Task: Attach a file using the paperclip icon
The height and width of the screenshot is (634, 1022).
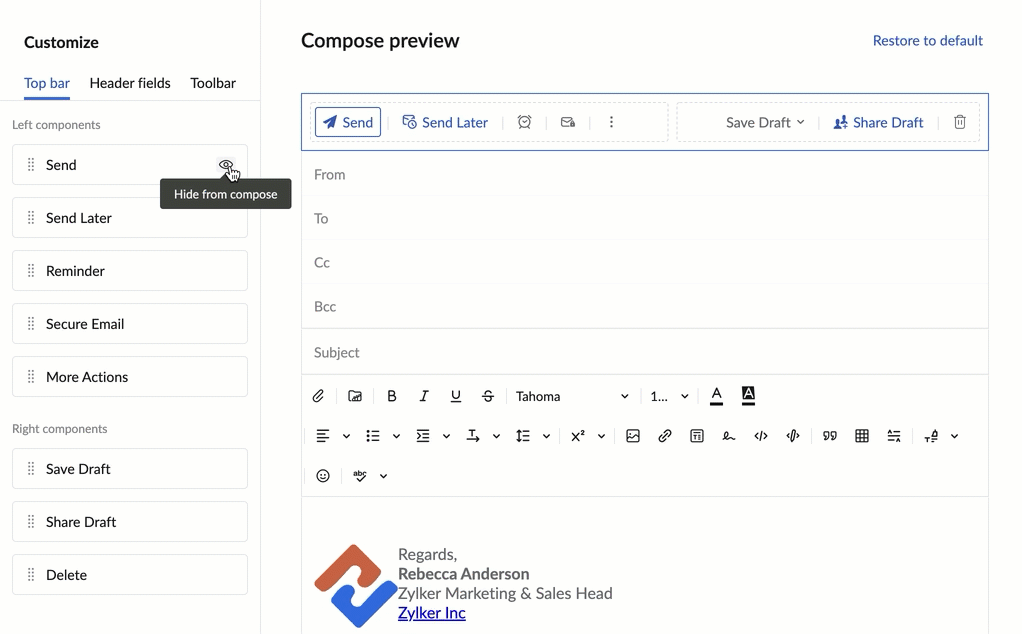Action: (x=318, y=395)
